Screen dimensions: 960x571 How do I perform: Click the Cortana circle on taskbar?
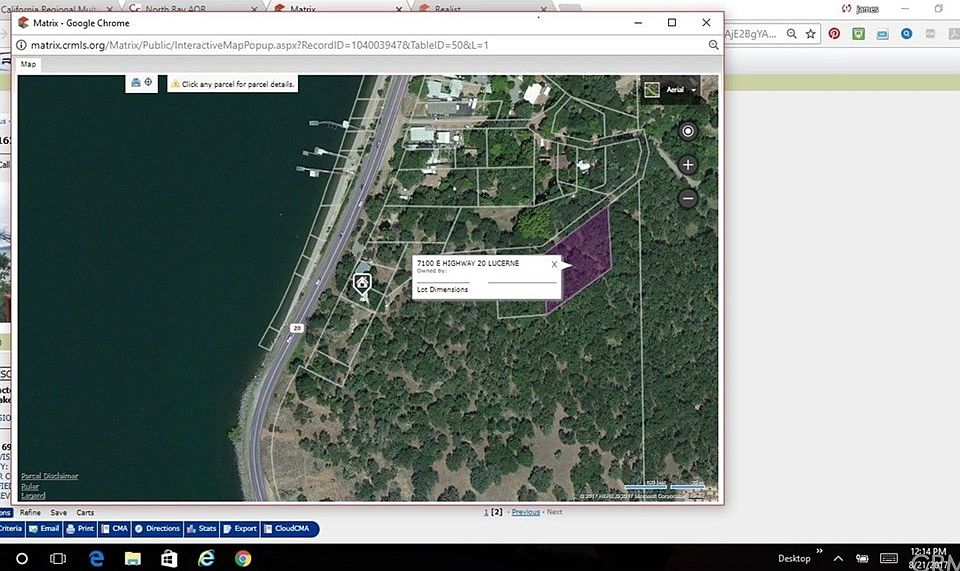pos(21,558)
